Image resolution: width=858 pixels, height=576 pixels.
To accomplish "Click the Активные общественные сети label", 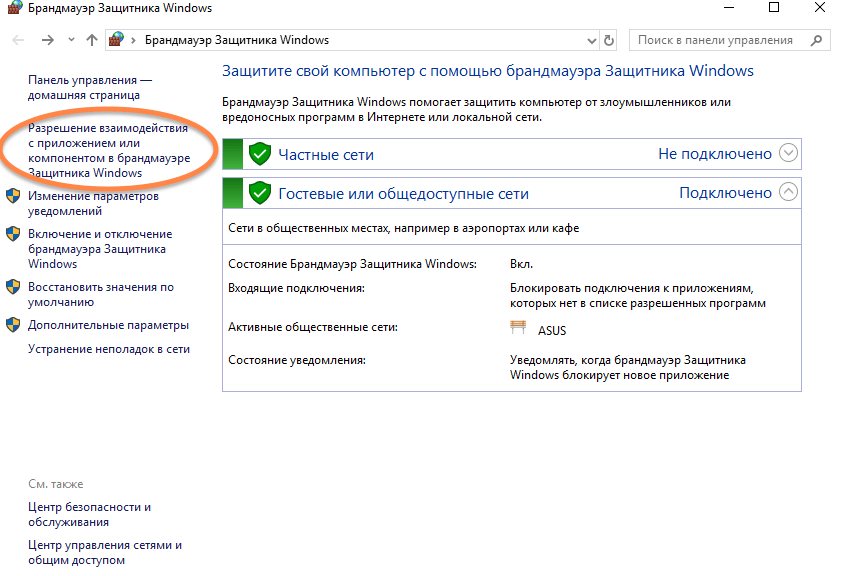I will click(x=313, y=327).
